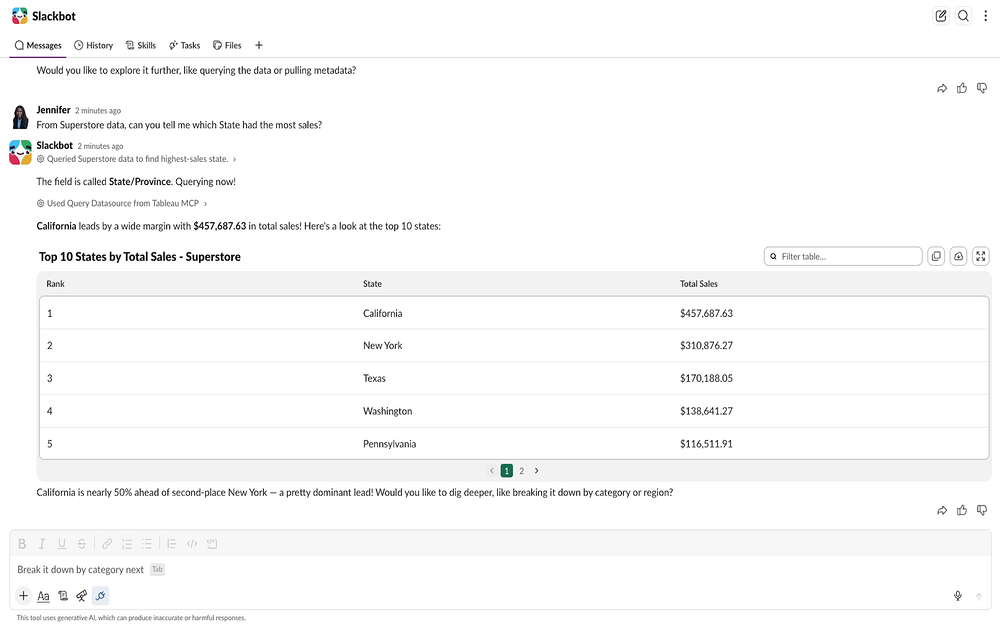1000x625 pixels.
Task: Select table page 1
Action: coord(506,471)
